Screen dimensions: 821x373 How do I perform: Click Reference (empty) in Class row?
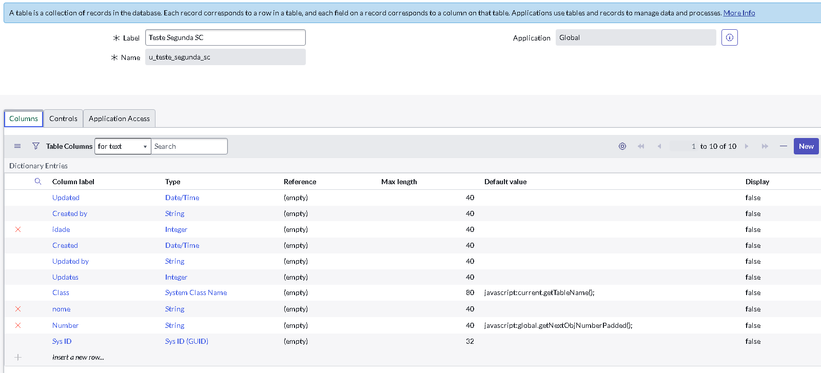[x=296, y=292]
